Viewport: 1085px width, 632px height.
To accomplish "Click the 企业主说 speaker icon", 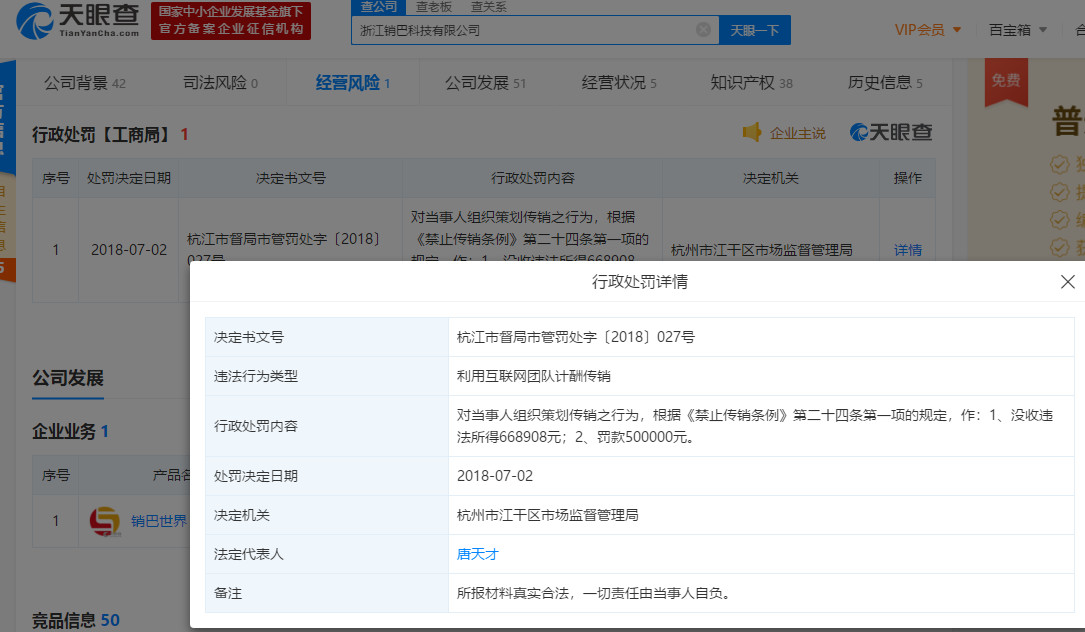I will 752,132.
